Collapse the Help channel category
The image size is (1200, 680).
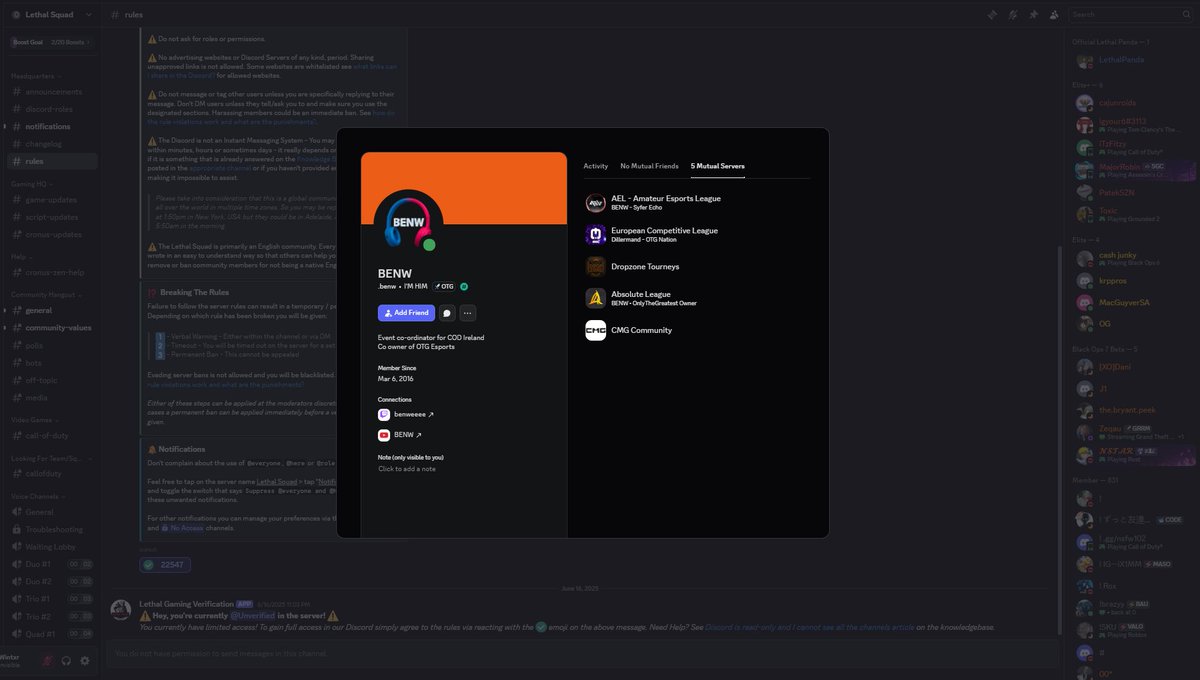pos(21,256)
